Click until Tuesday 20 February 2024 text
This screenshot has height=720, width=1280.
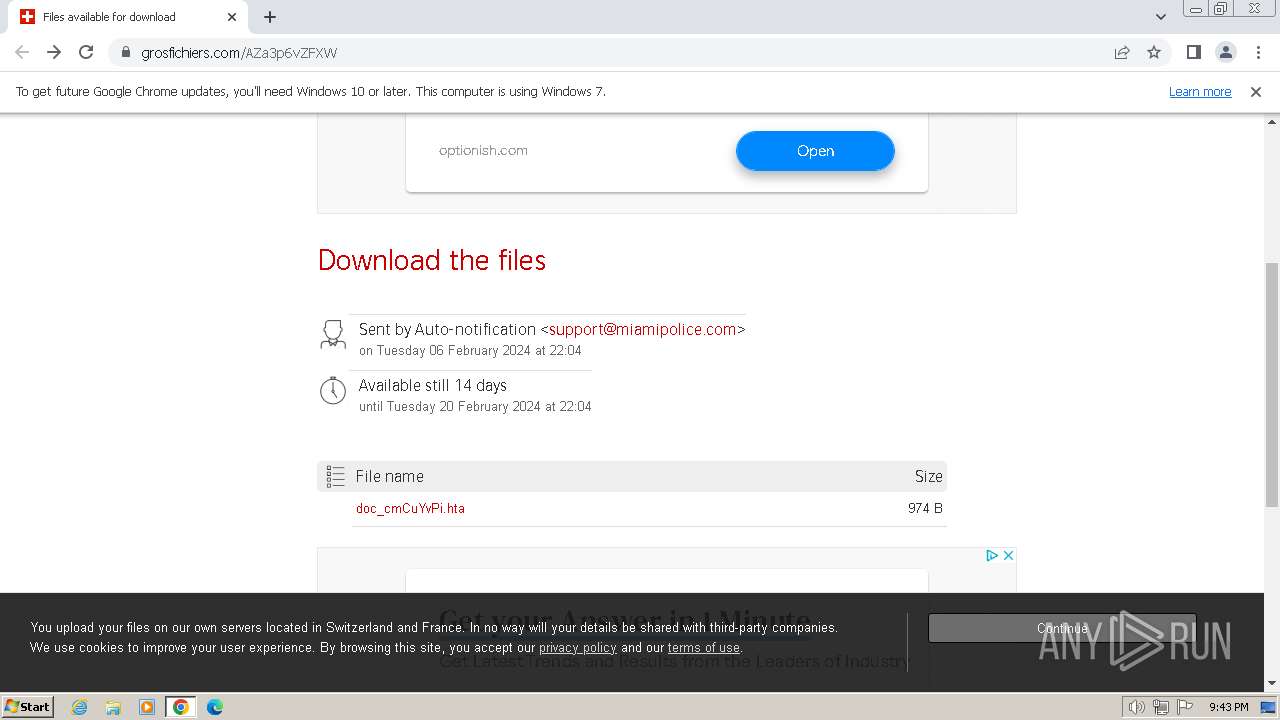point(475,406)
